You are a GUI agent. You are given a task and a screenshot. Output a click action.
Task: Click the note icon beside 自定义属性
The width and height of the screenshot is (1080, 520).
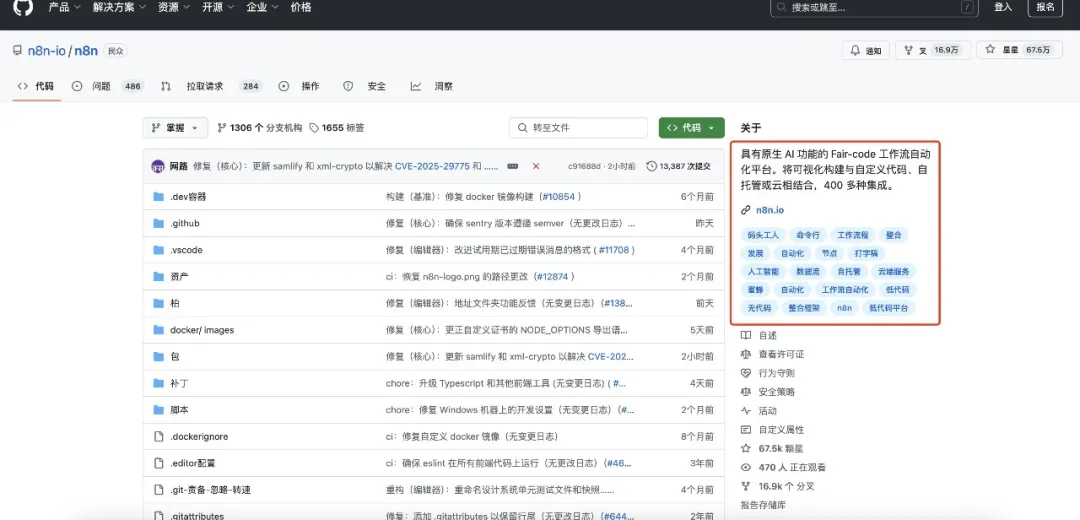click(745, 429)
